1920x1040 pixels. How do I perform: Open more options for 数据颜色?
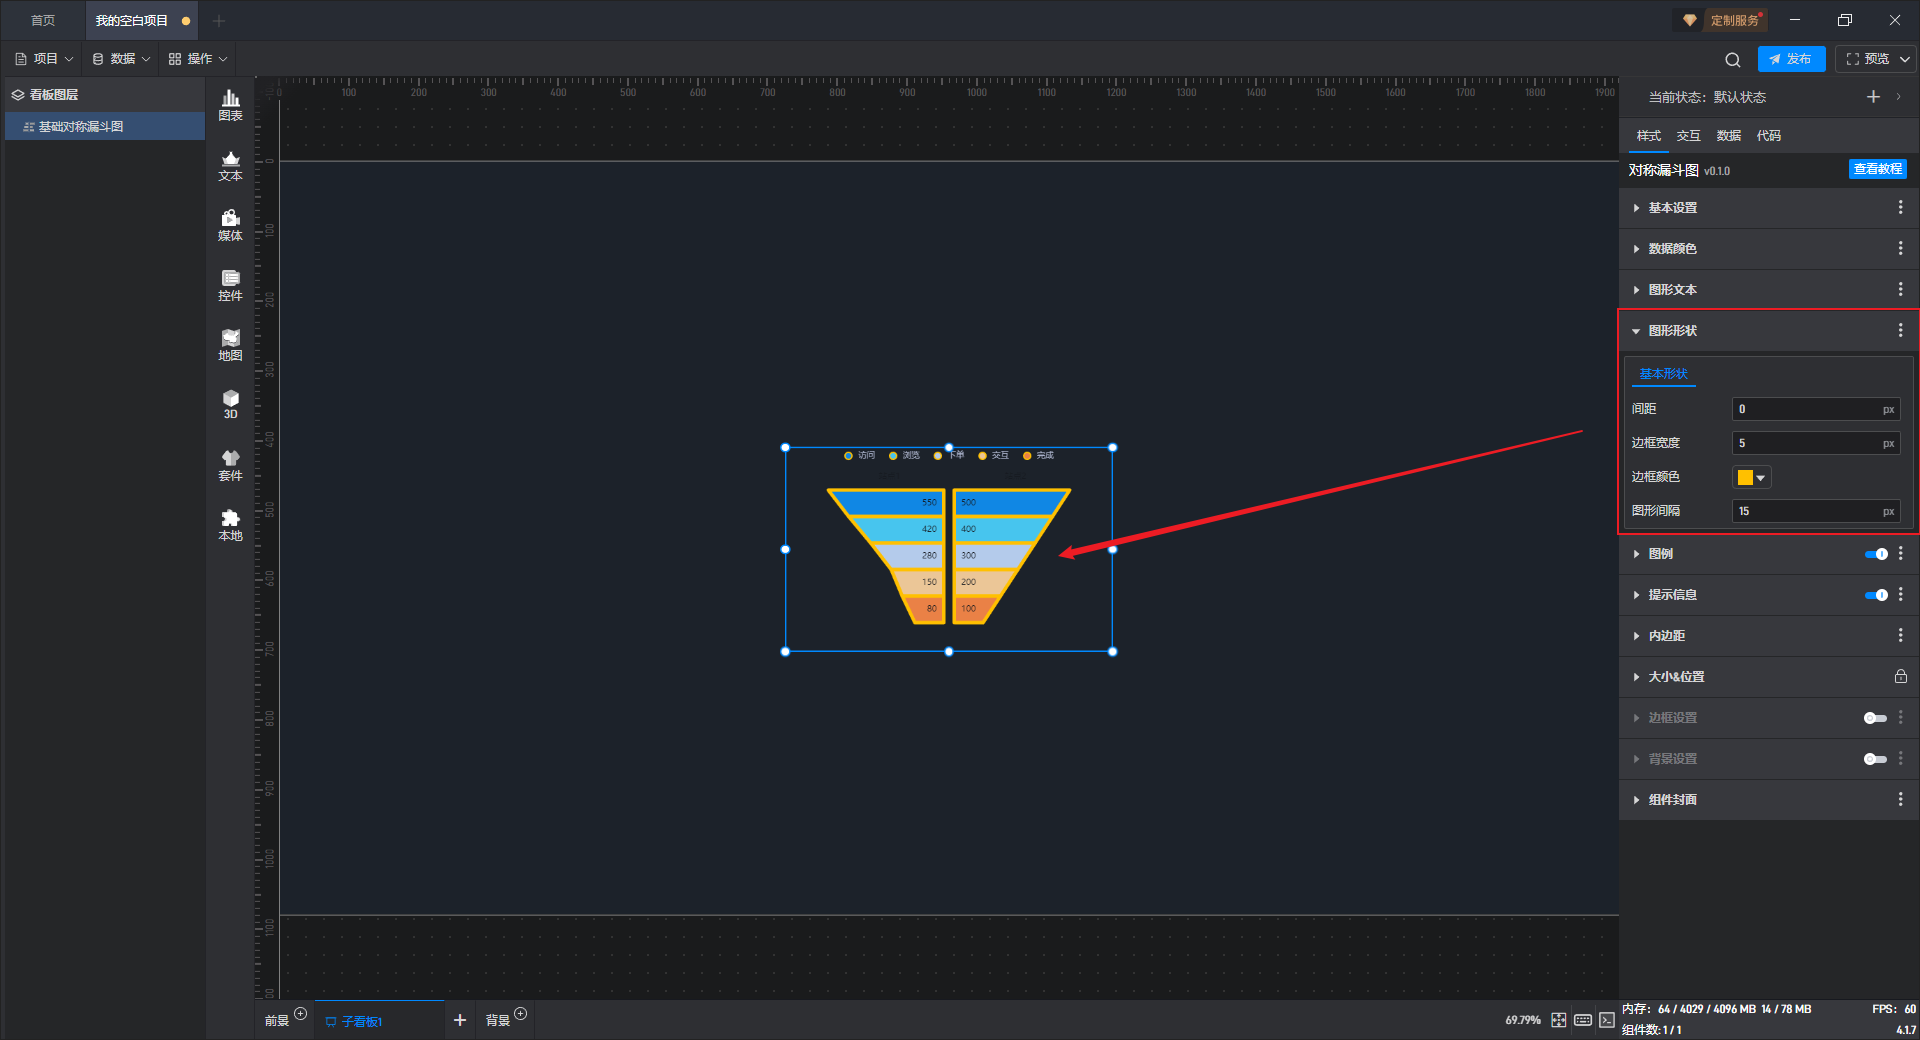click(x=1900, y=248)
